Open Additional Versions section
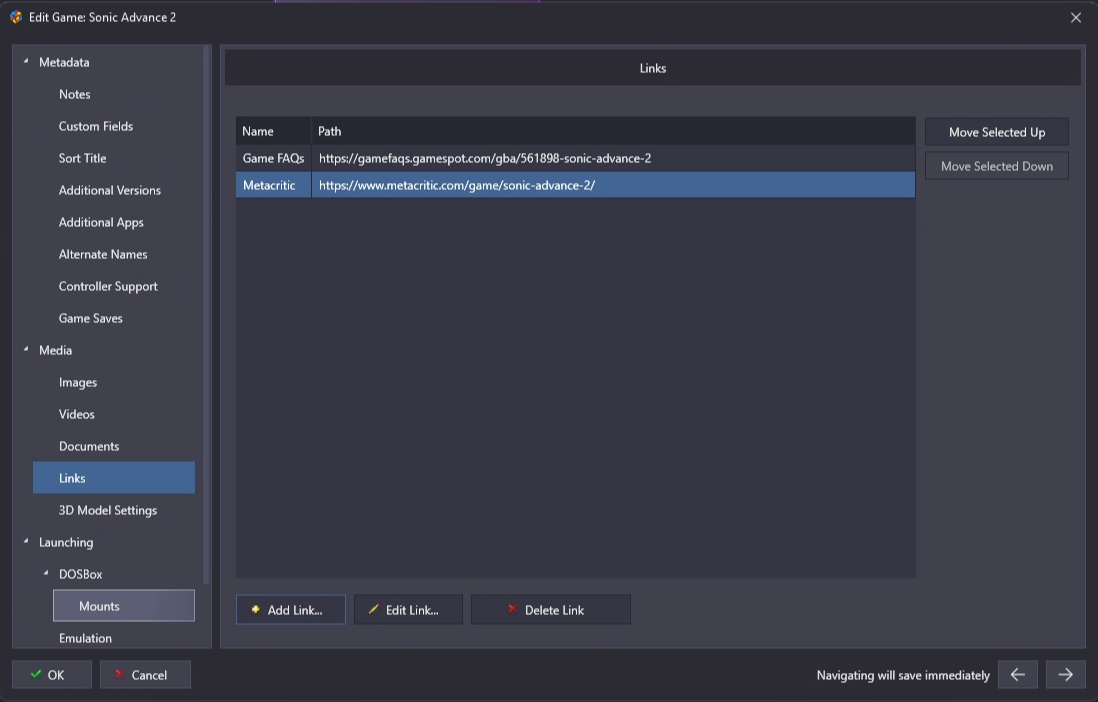The image size is (1098, 702). 110,191
